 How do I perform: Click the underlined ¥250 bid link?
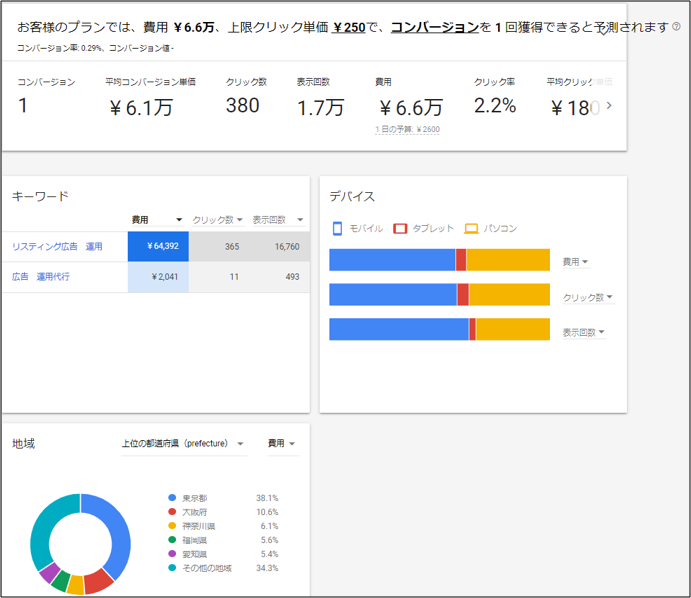349,27
